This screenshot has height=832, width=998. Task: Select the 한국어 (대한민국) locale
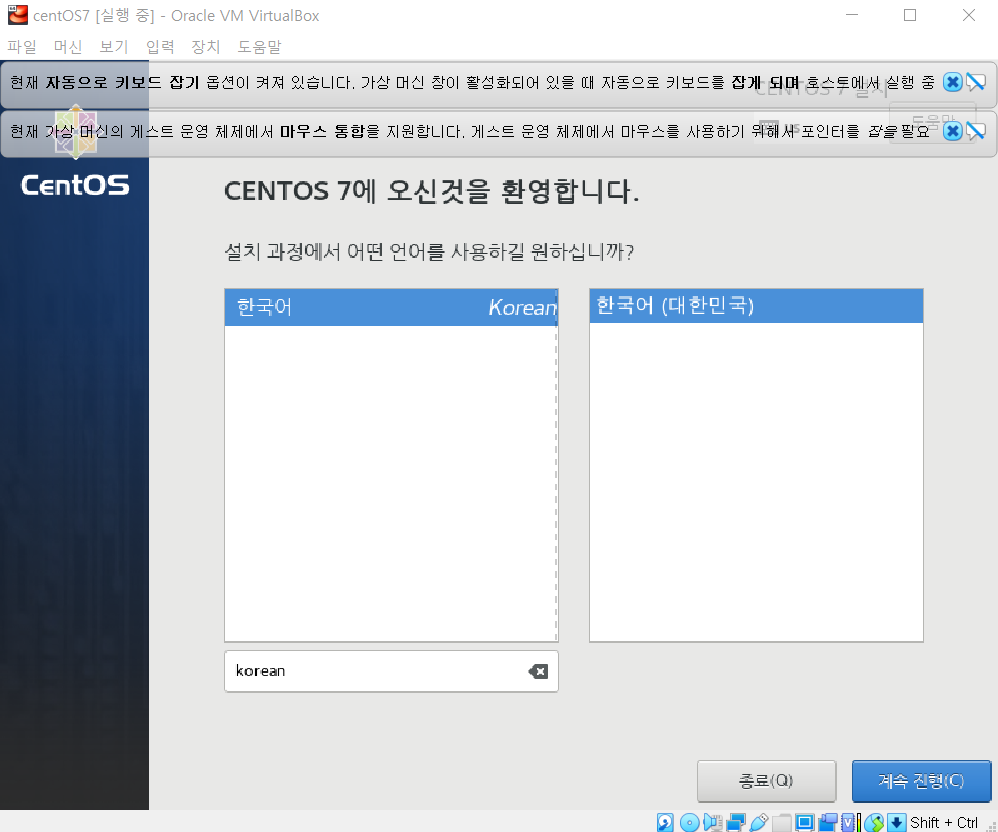756,306
